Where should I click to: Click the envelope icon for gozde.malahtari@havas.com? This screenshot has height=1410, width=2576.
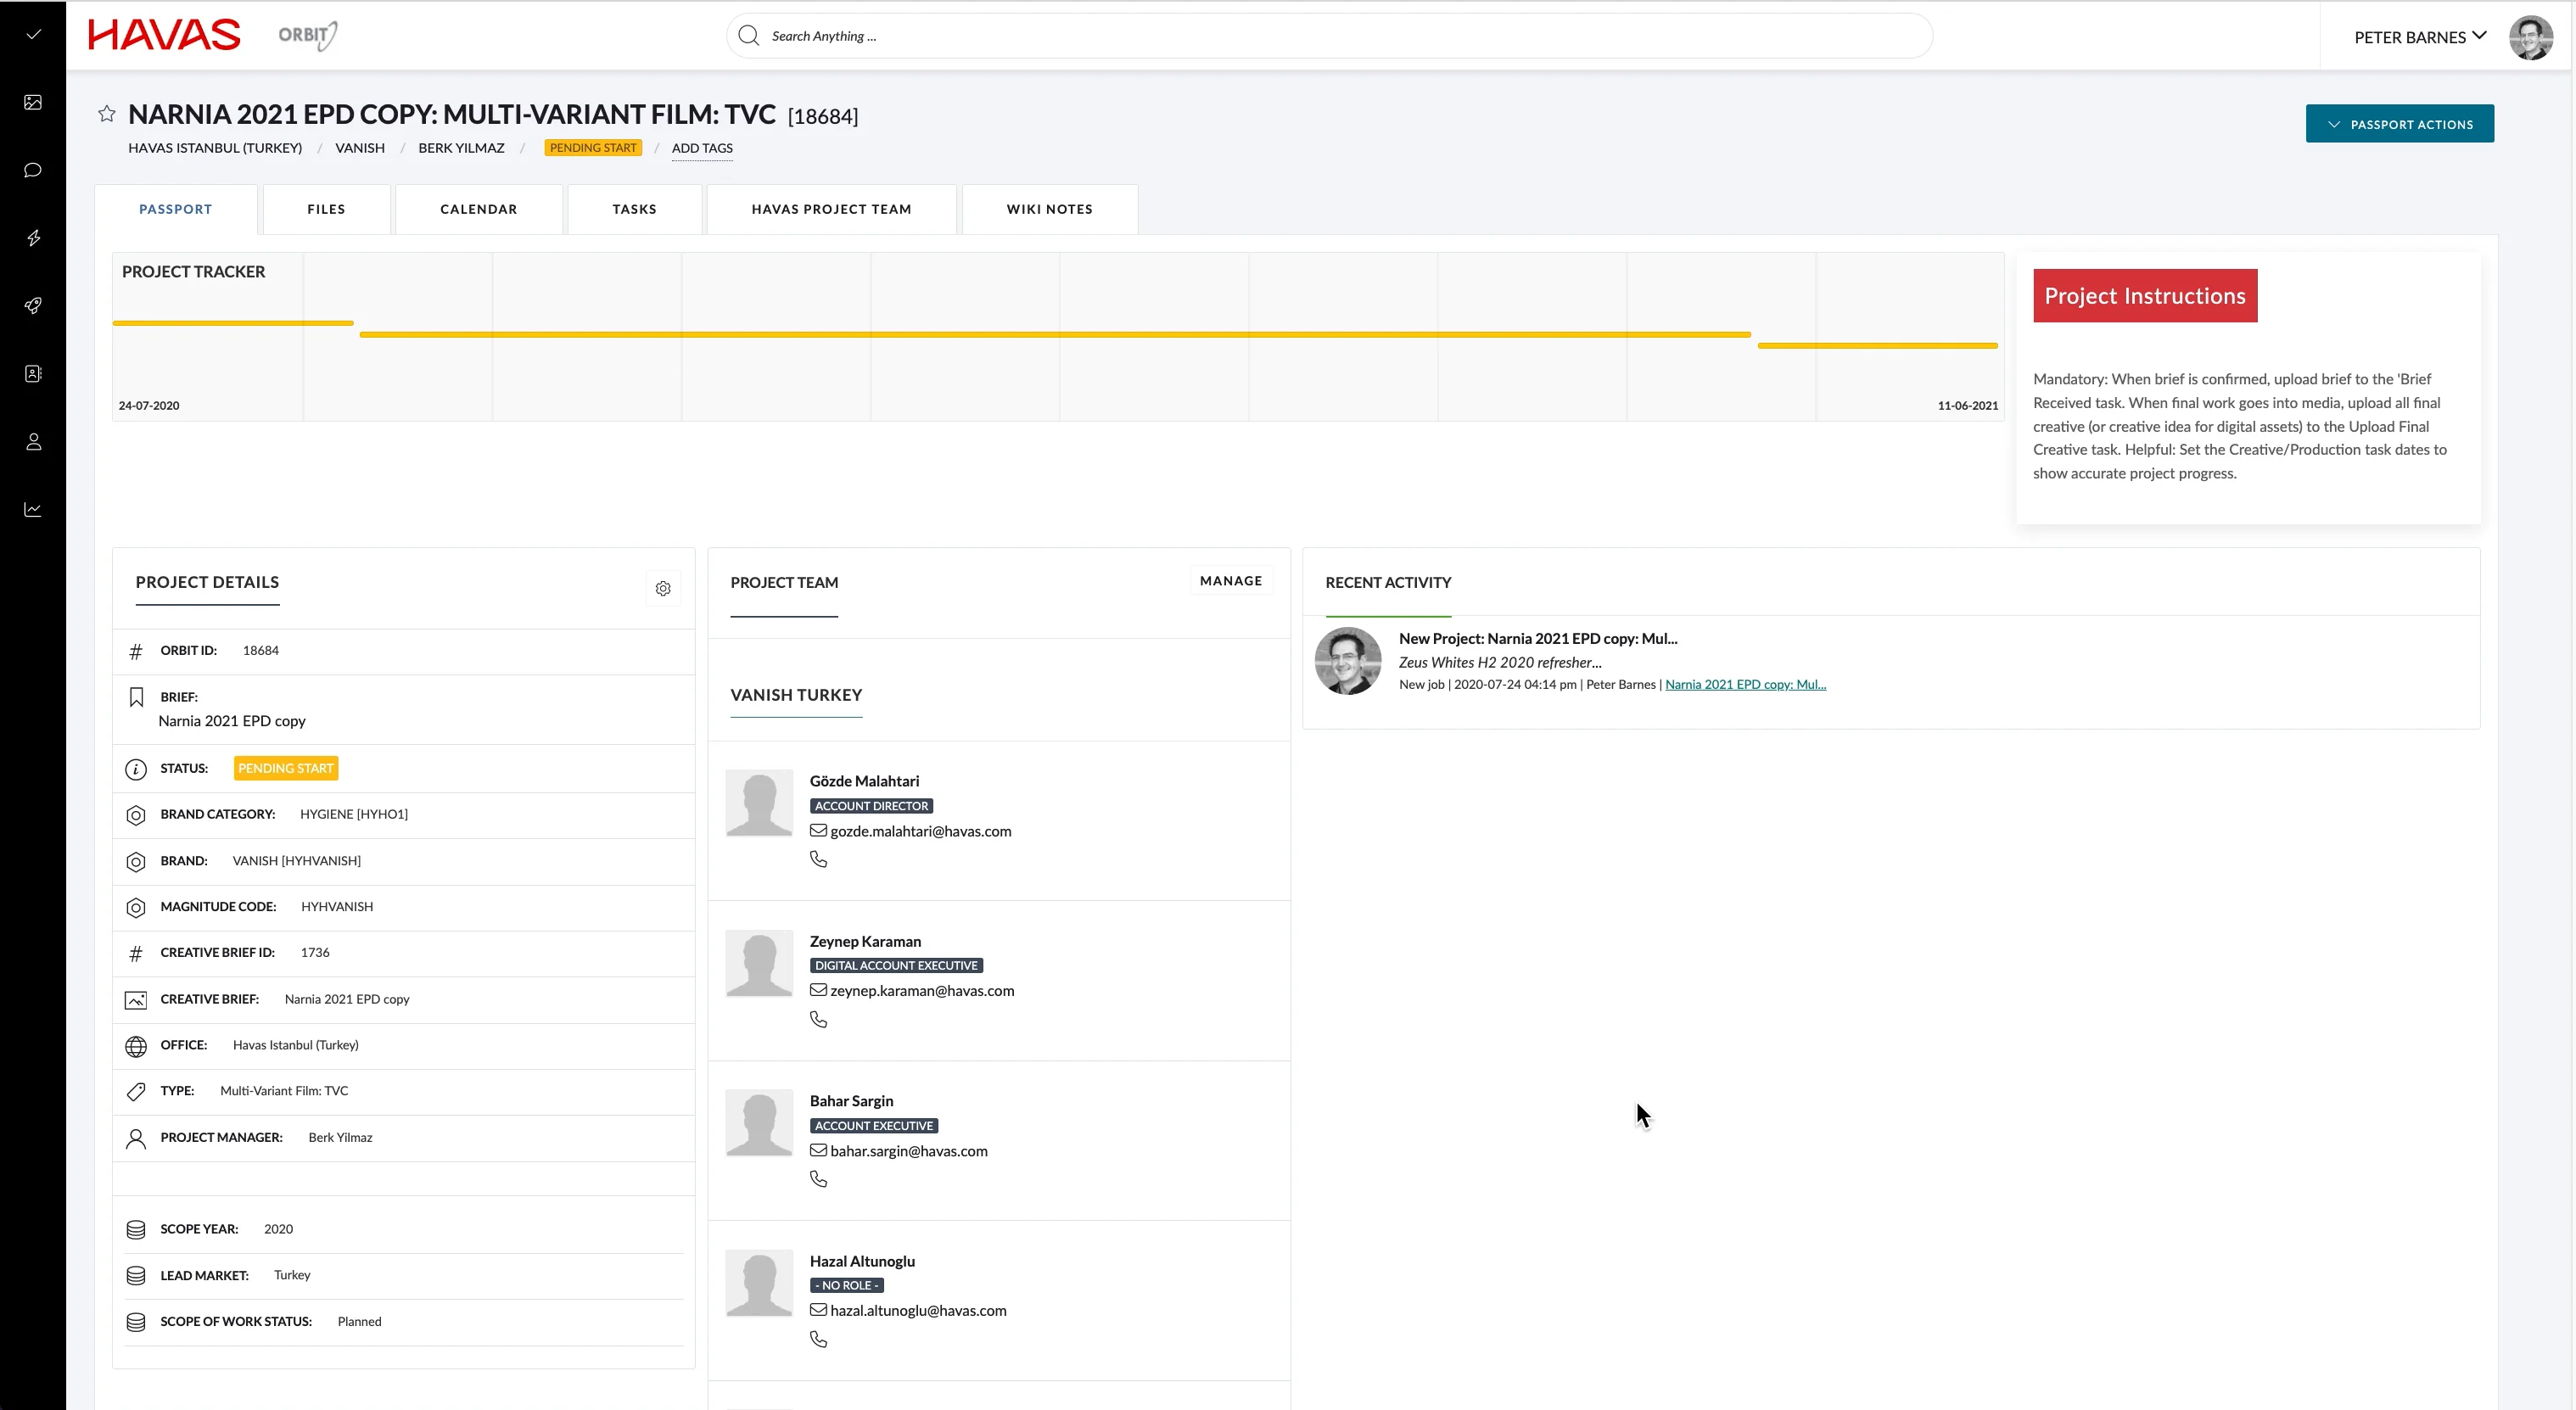pos(818,831)
